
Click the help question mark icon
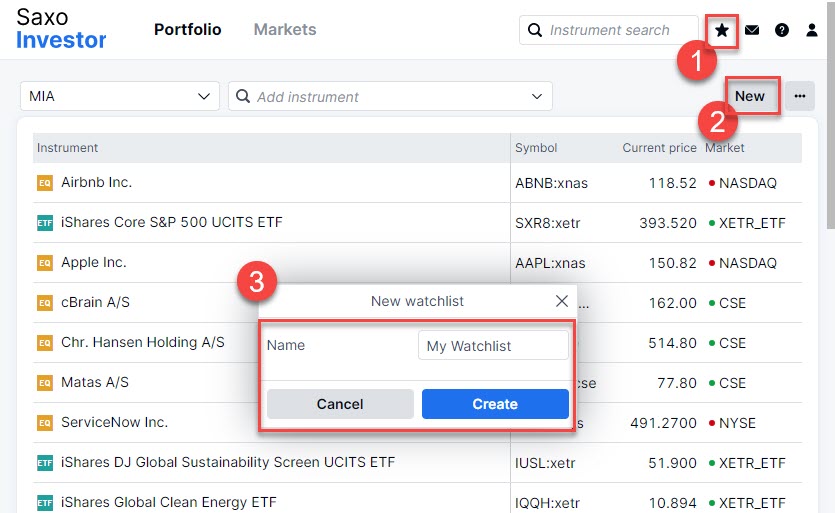pyautogui.click(x=782, y=30)
